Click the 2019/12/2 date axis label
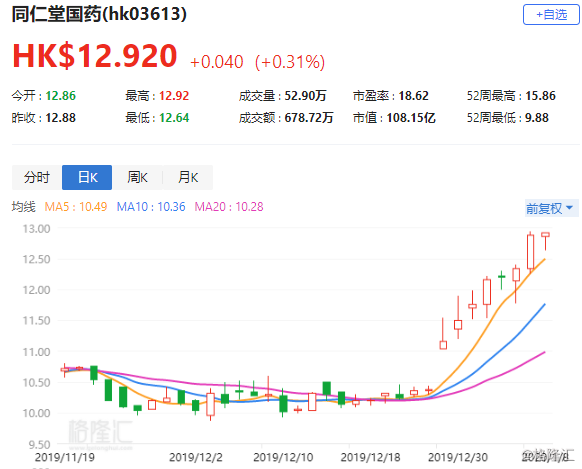582x469 pixels. pyautogui.click(x=196, y=457)
